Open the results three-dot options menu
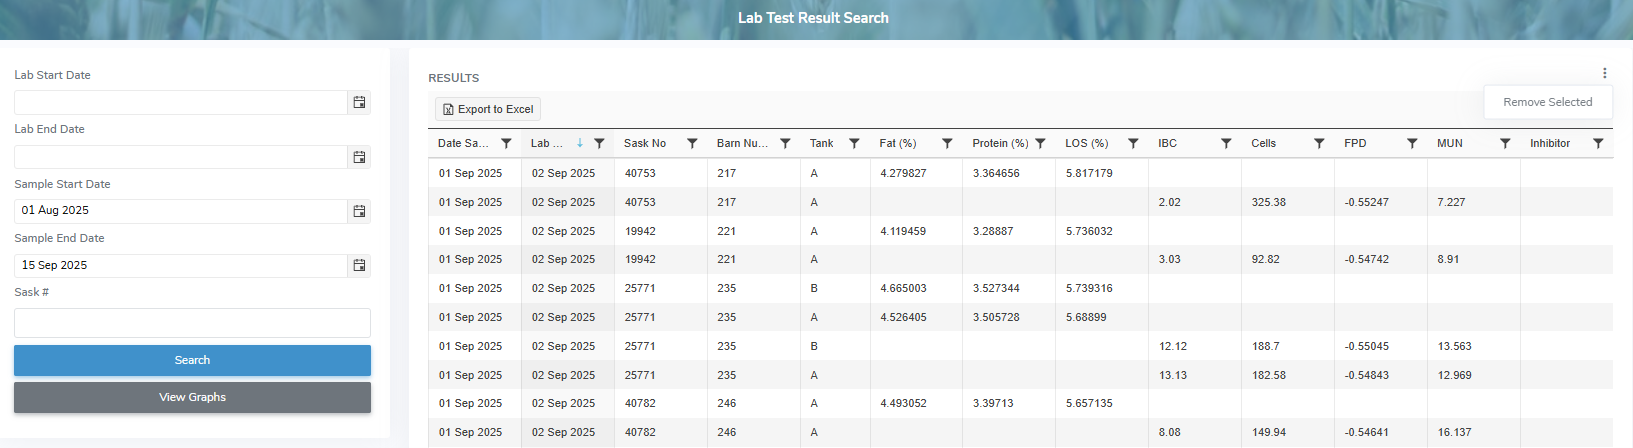 pos(1604,73)
